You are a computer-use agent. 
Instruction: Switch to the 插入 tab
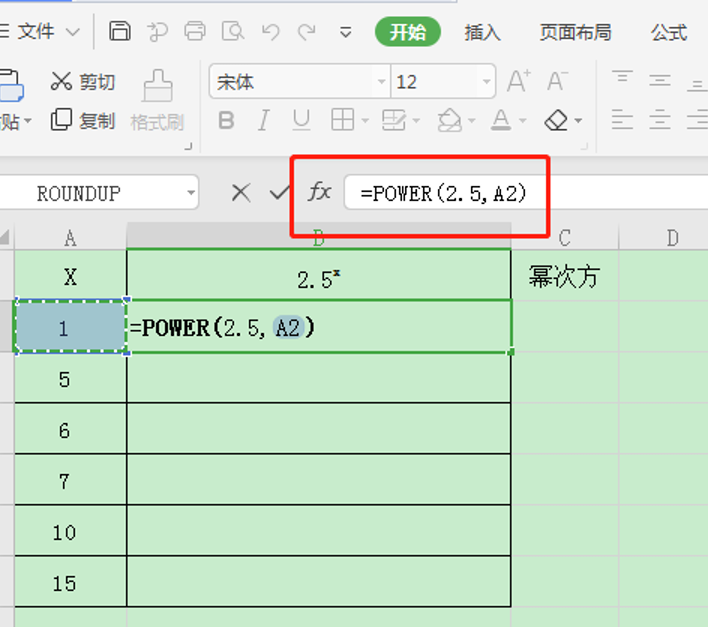coord(482,33)
